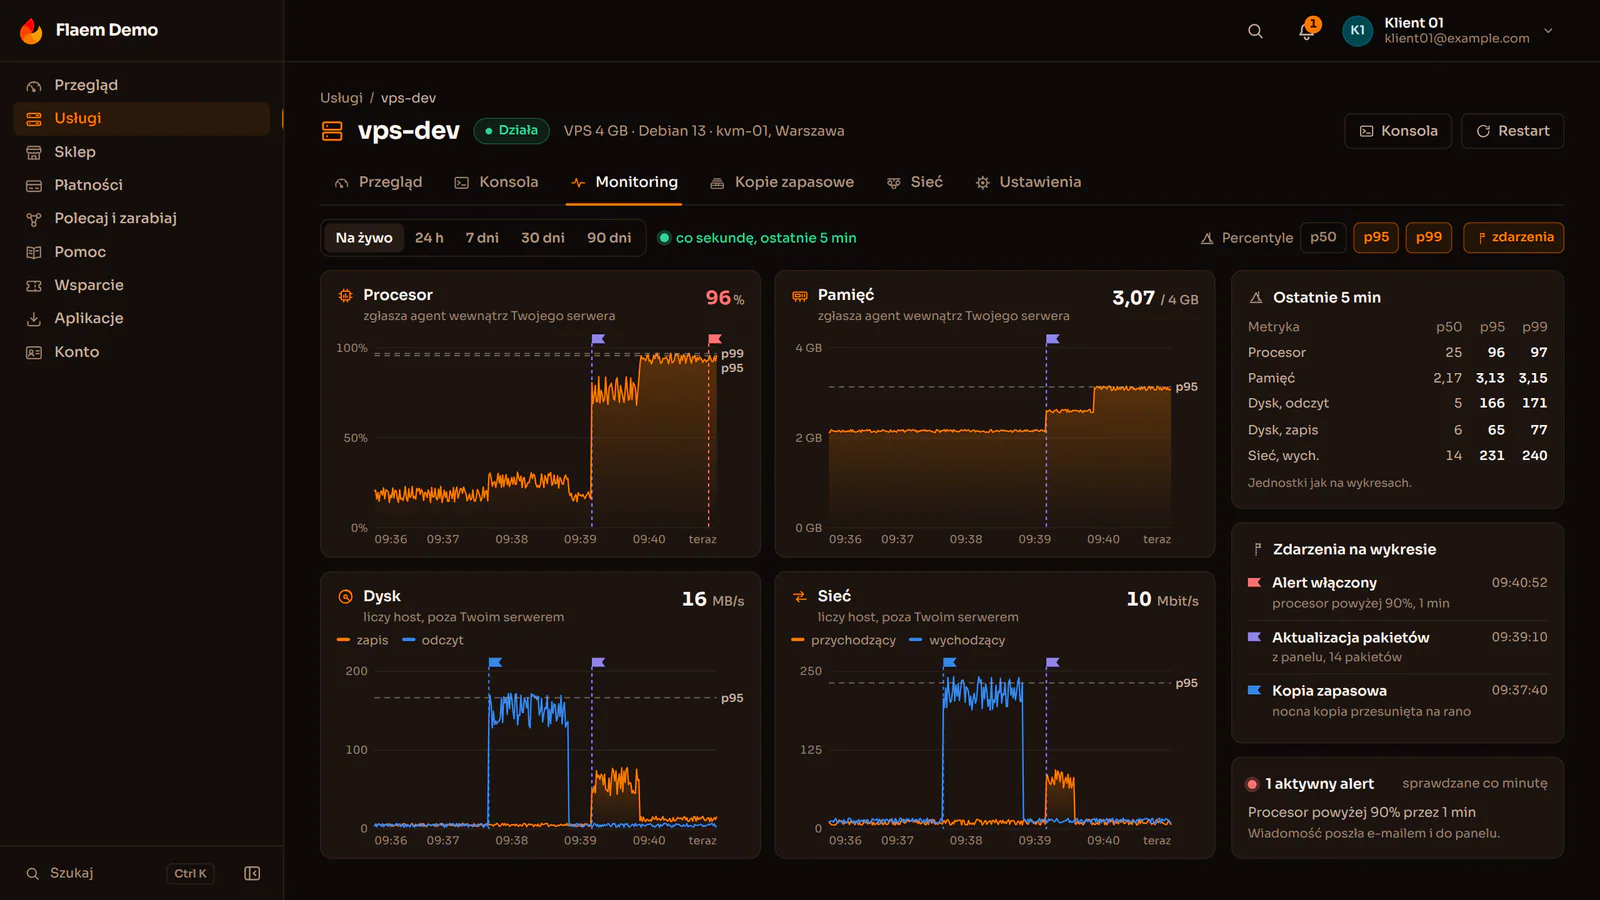Viewport: 1600px width, 900px height.
Task: Open Aplikacje in the sidebar
Action: (142, 318)
